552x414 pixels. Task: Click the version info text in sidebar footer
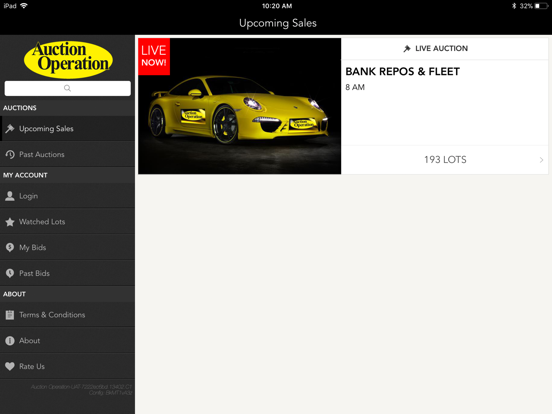tap(81, 390)
